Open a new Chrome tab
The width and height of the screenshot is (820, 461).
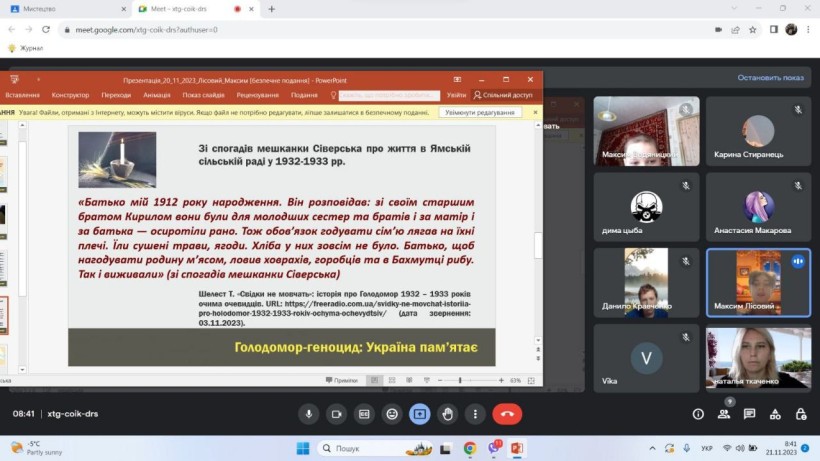point(271,9)
